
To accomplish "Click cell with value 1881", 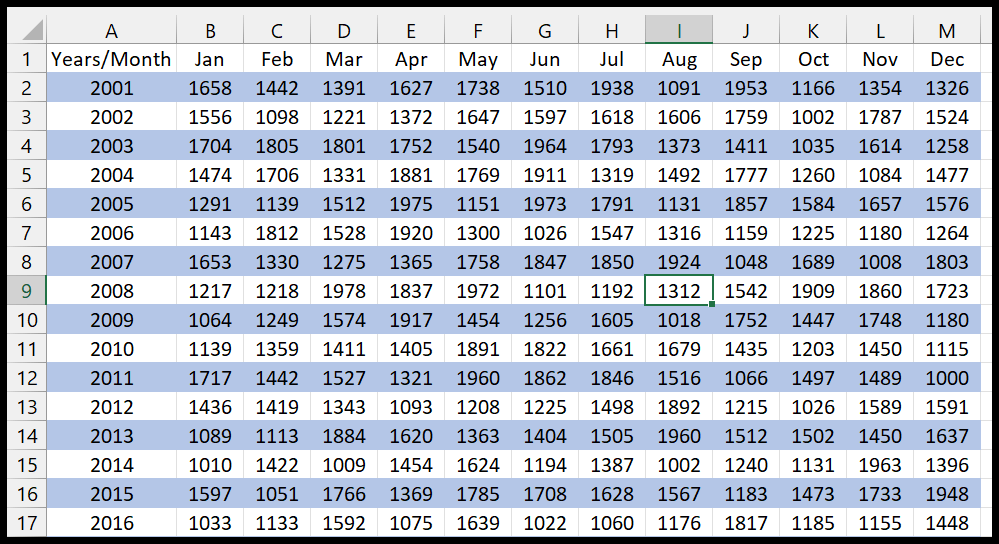I will [411, 175].
